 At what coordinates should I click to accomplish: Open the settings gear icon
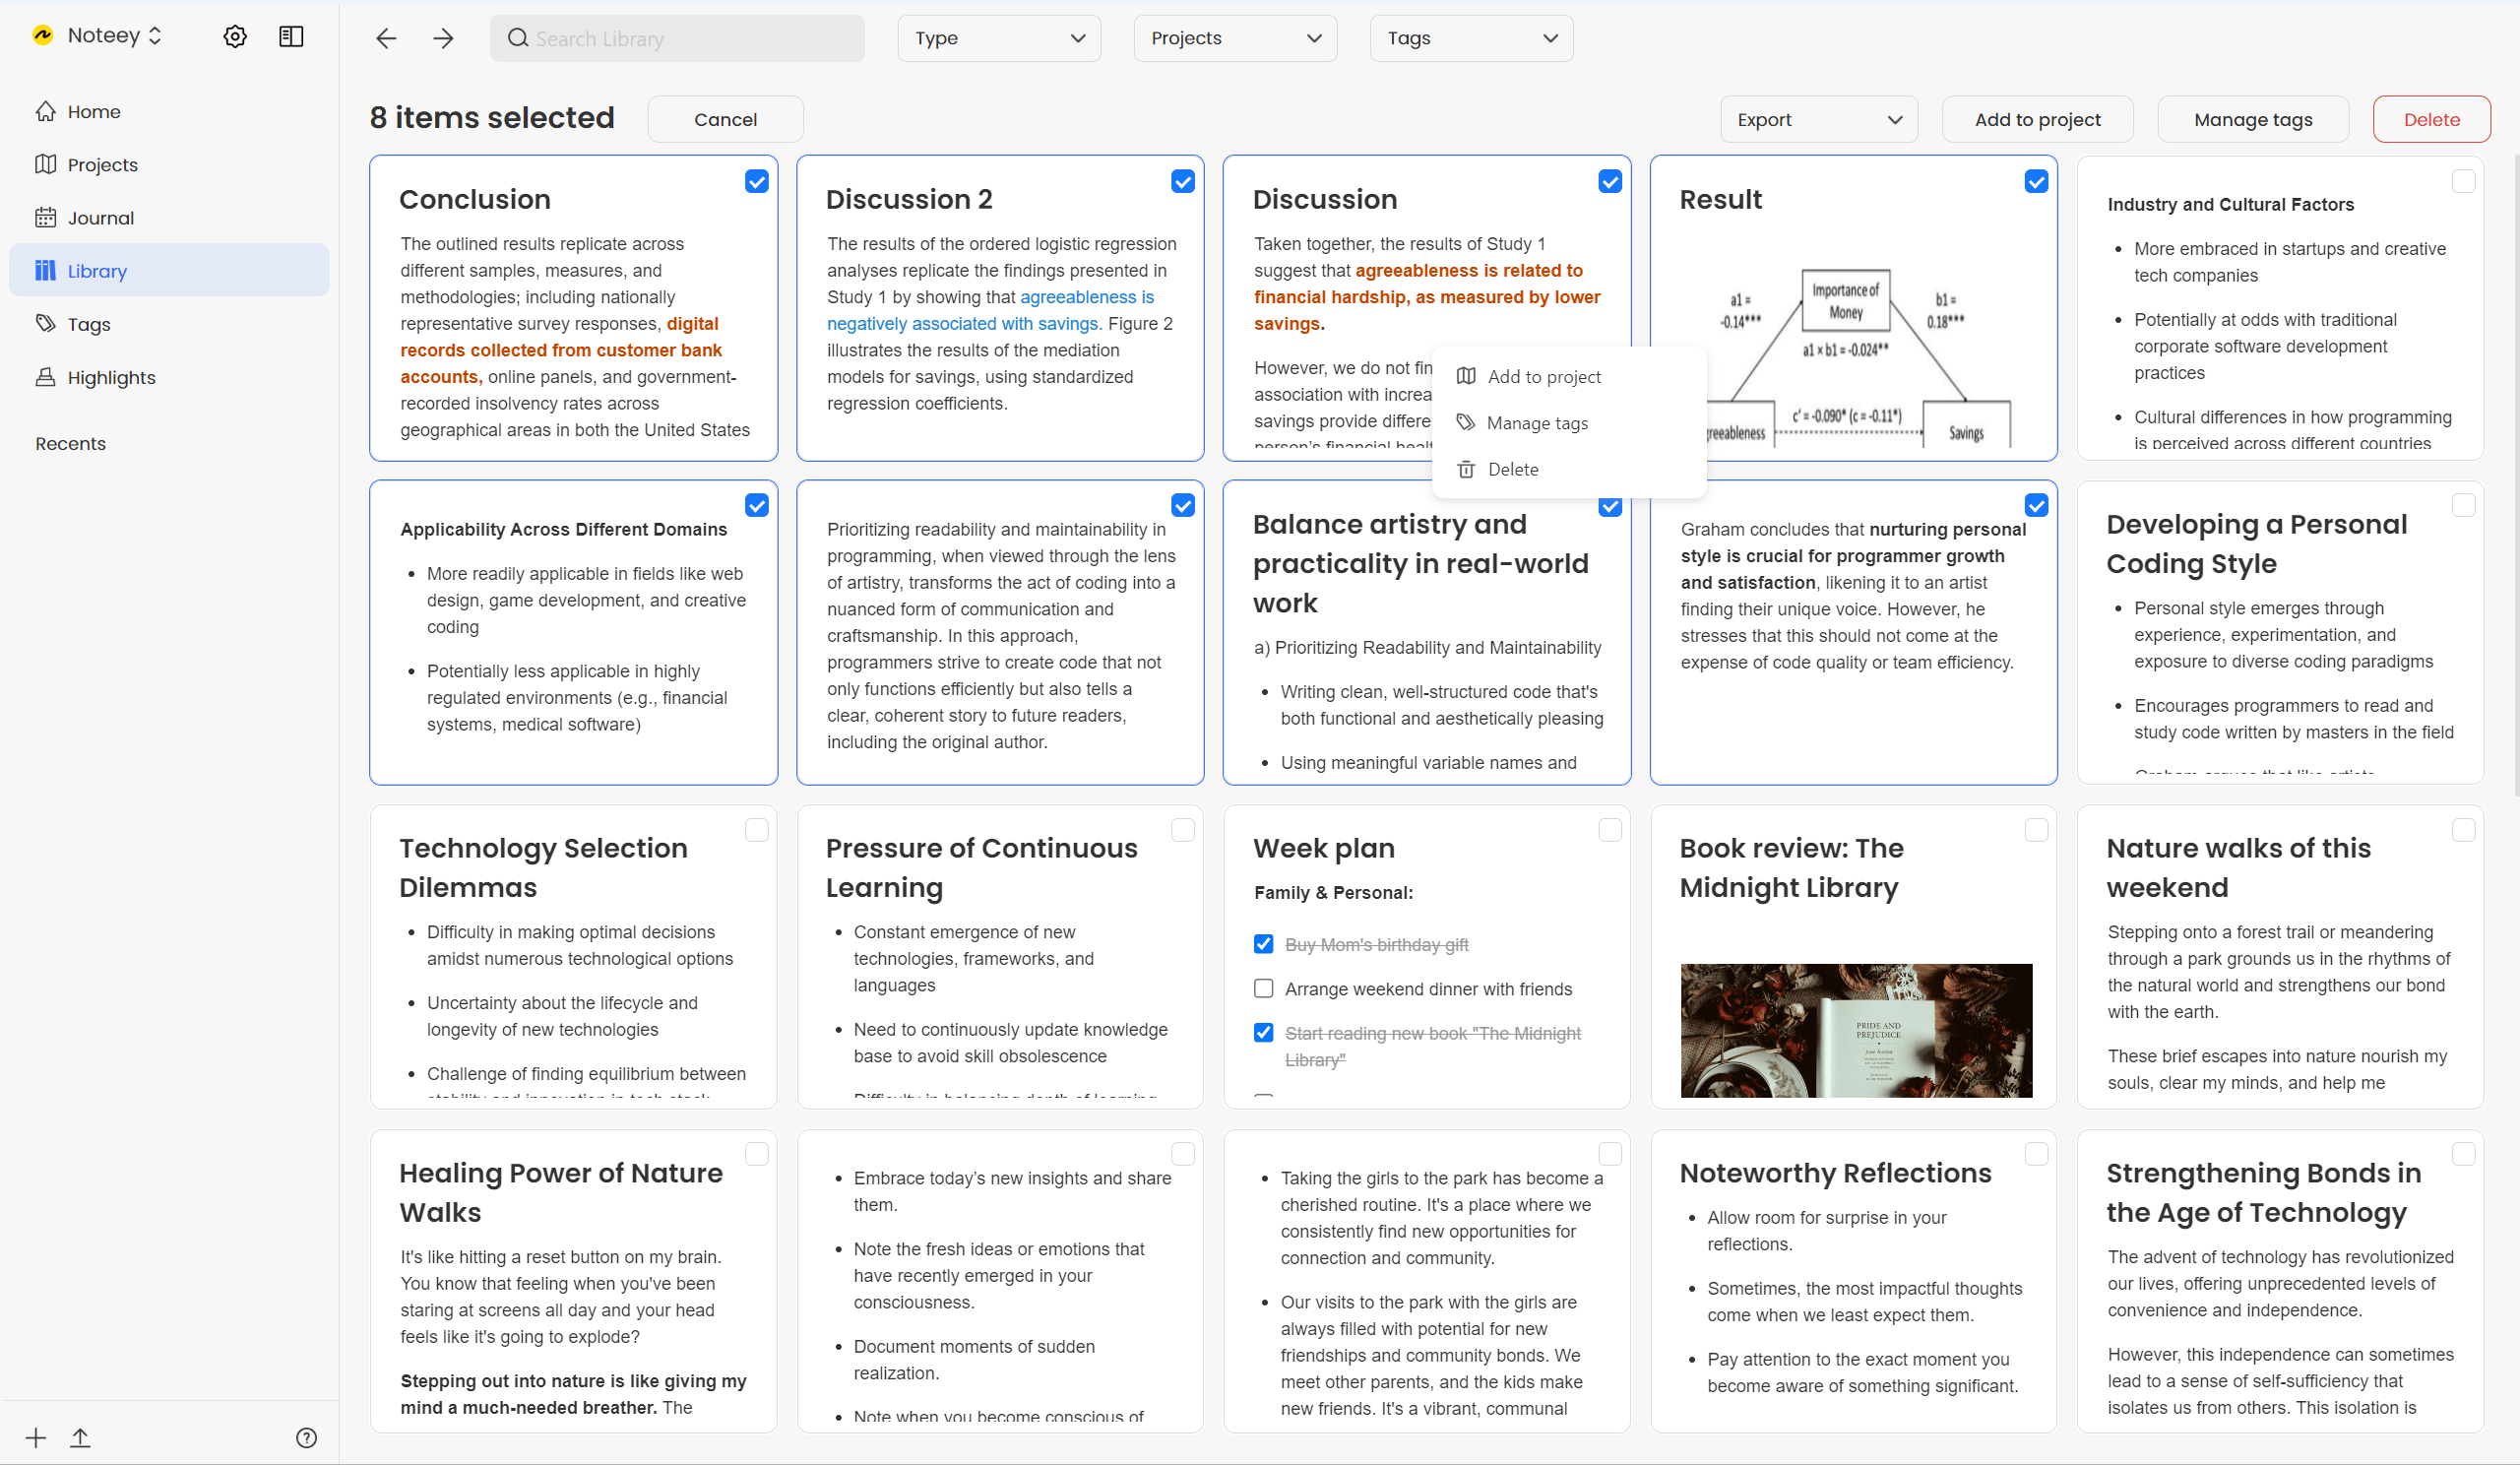pyautogui.click(x=235, y=37)
